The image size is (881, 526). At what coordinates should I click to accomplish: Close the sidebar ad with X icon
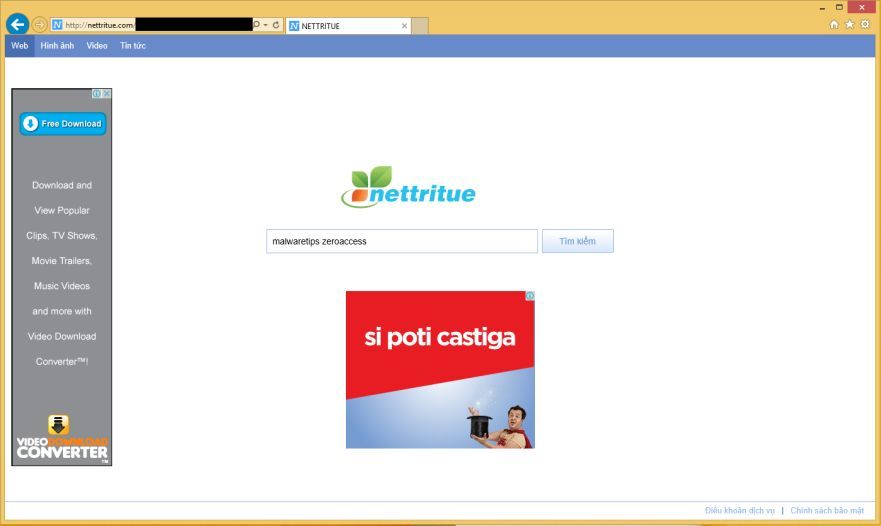coord(107,94)
